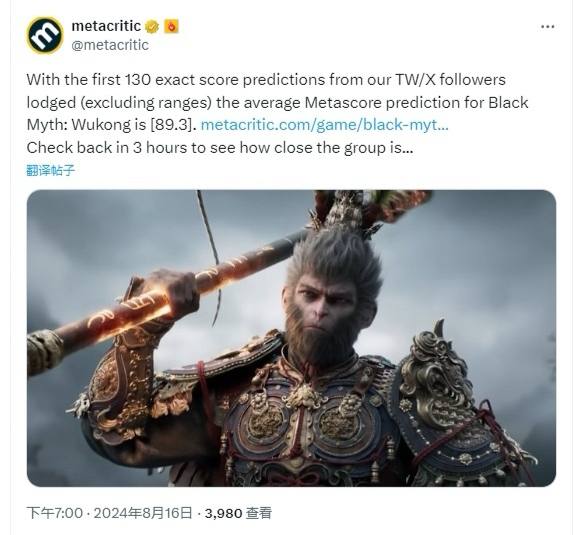
Task: Open the metacritic.com/game/black-myt… link
Action: (325, 125)
